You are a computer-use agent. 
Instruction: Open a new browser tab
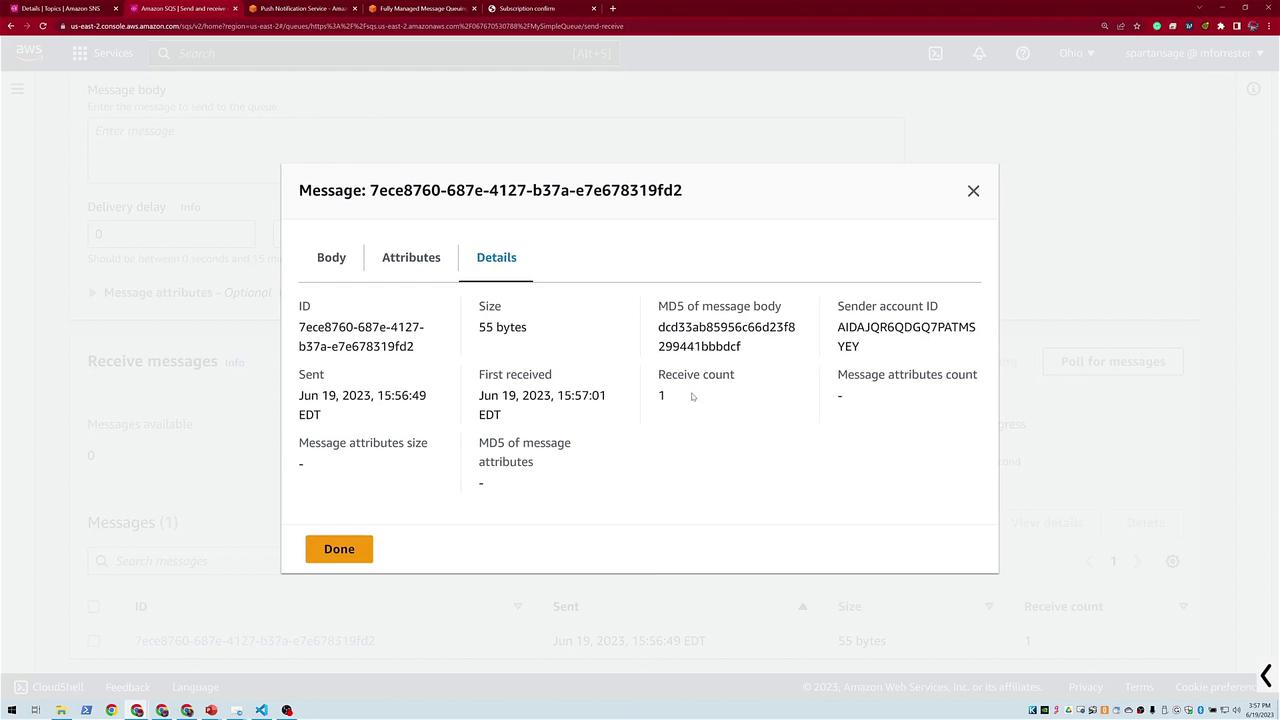613,8
